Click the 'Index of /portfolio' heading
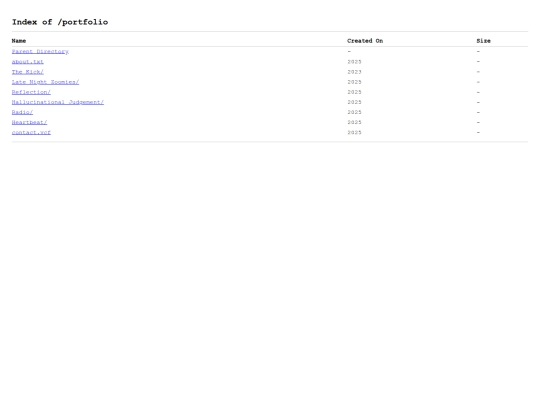540x405 pixels. tap(60, 22)
